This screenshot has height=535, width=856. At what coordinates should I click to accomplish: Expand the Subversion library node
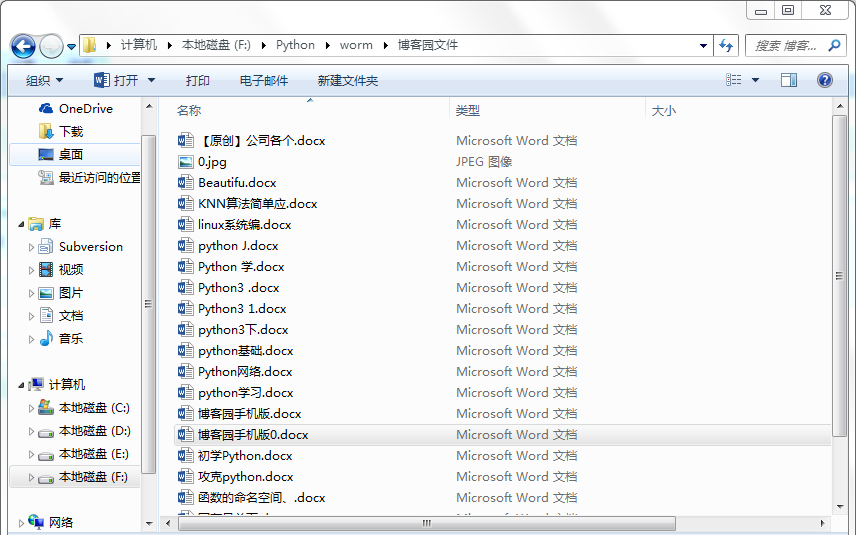click(31, 247)
